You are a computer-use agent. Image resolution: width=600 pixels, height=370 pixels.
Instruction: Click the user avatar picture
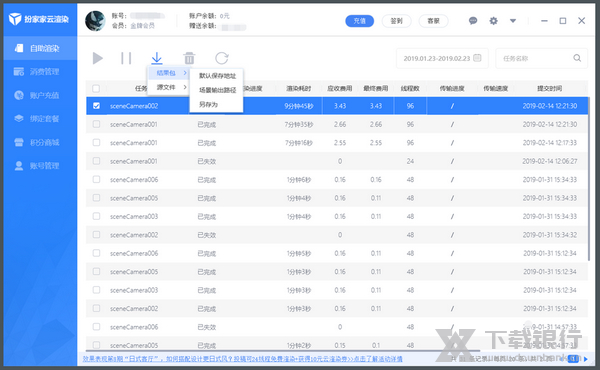(95, 21)
